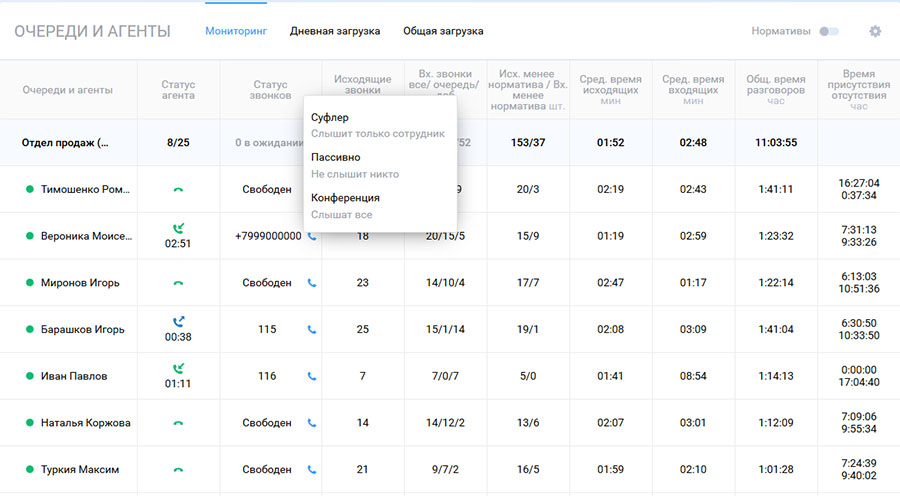Open the Дневная загрузка tab
This screenshot has width=900, height=496.
point(335,31)
